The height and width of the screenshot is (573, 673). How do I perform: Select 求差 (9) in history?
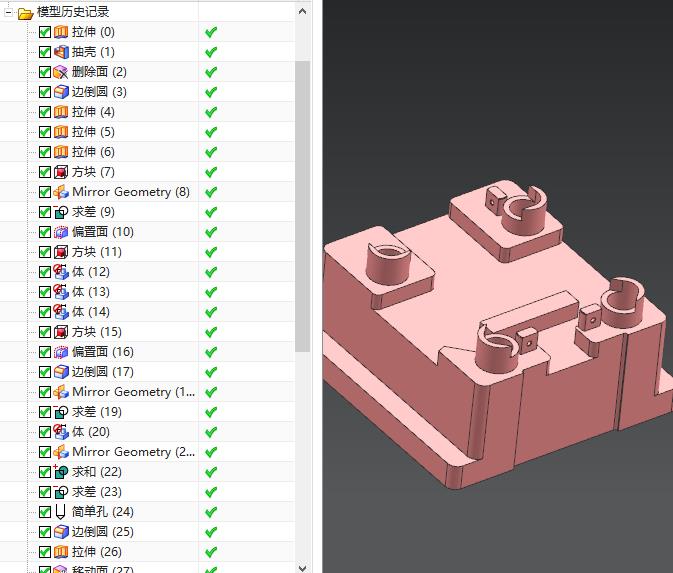[x=93, y=212]
